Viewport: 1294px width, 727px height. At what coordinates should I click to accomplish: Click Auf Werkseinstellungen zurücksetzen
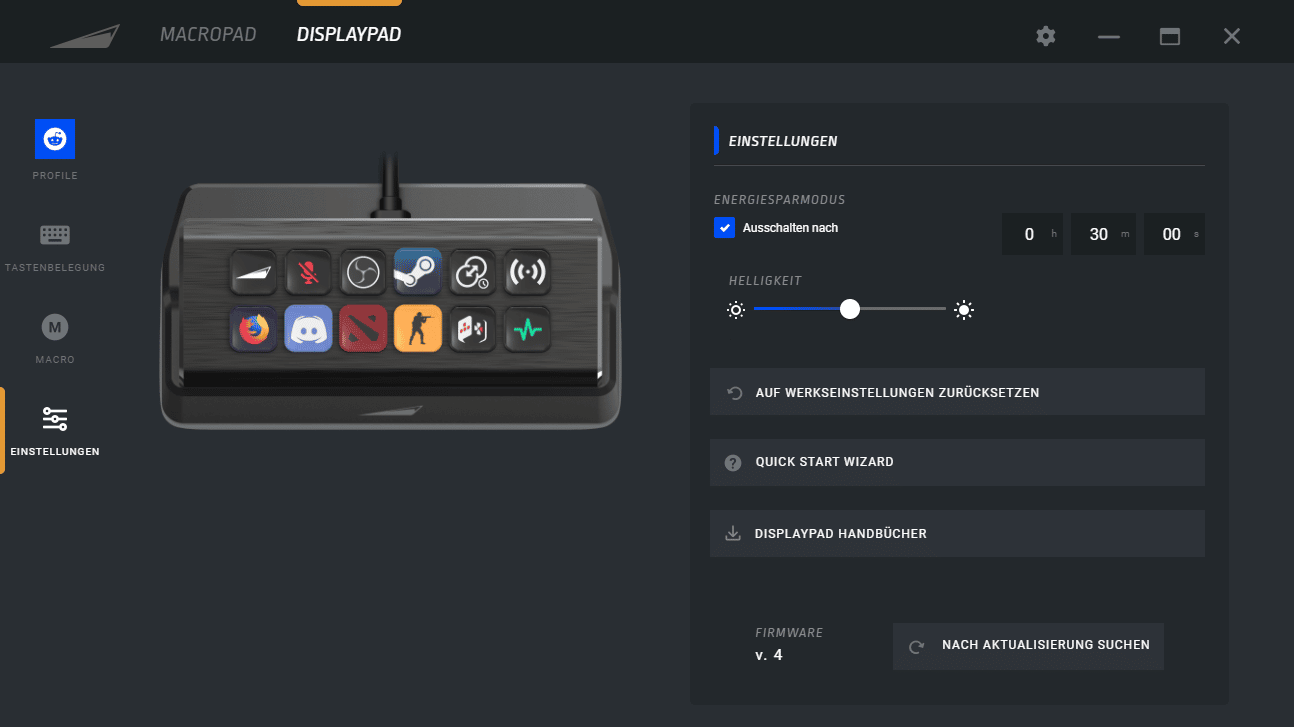[956, 392]
